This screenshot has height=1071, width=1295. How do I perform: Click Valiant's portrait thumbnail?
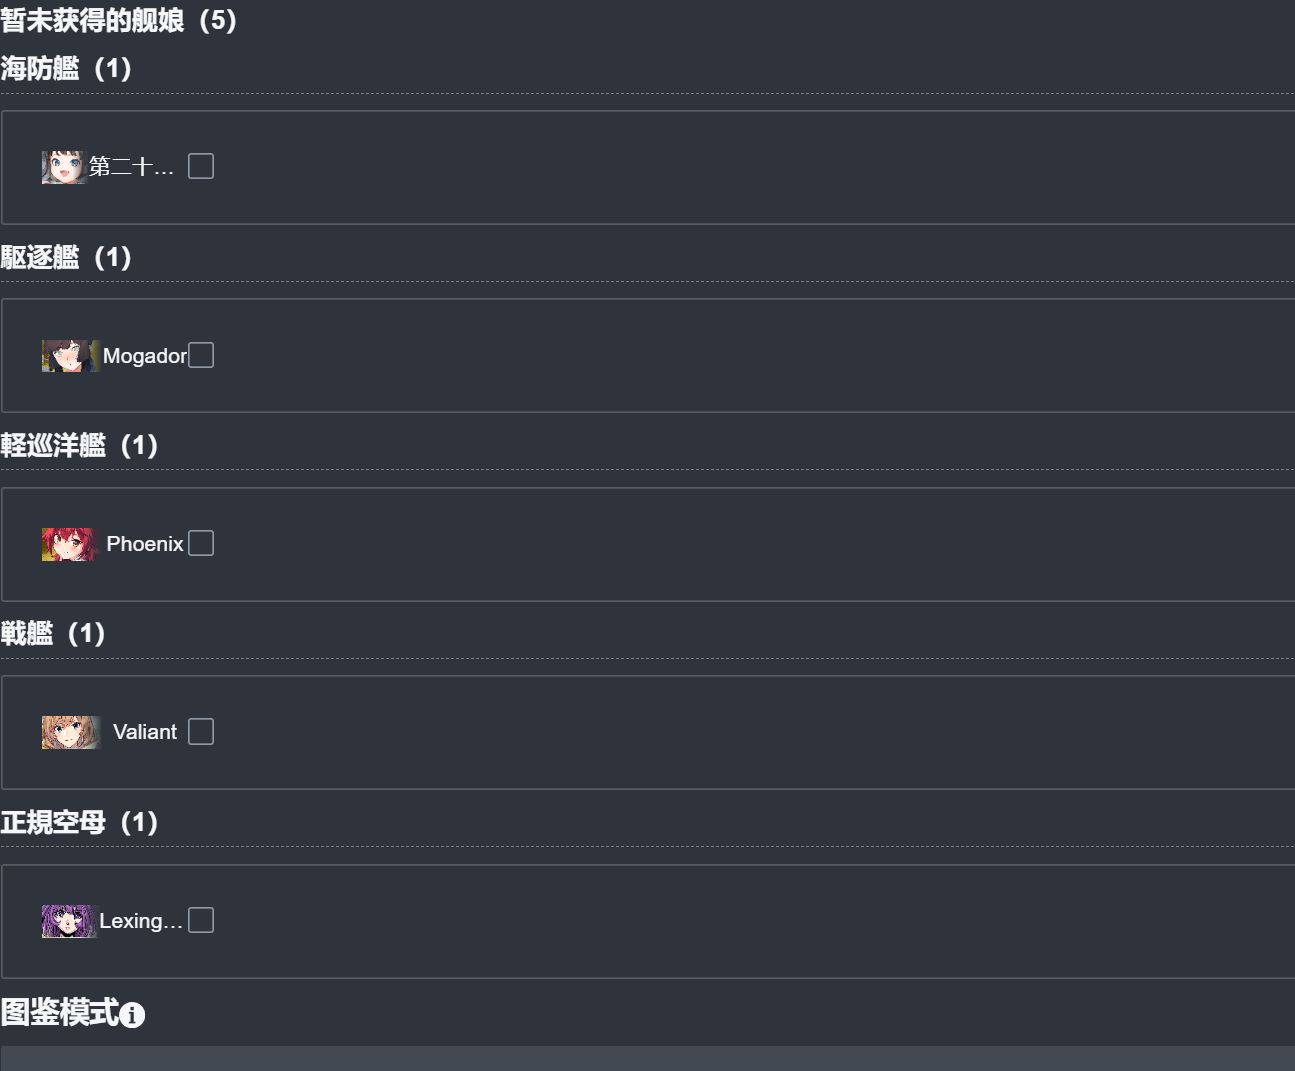tap(71, 732)
